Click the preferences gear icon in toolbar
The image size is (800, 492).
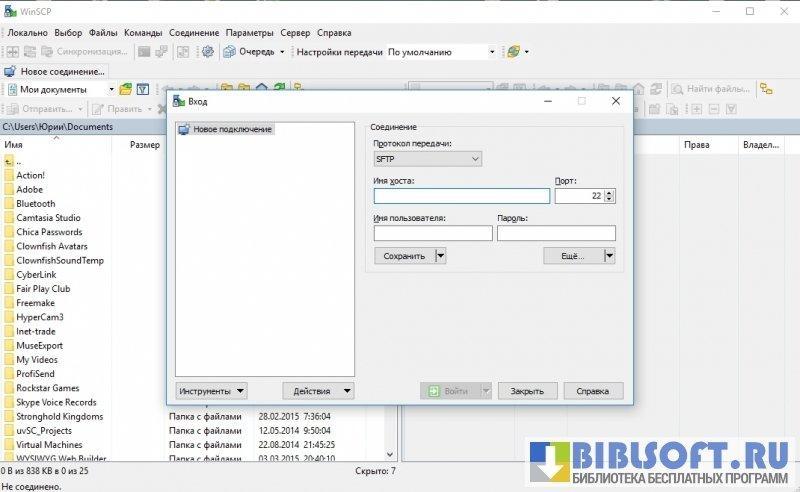point(208,52)
